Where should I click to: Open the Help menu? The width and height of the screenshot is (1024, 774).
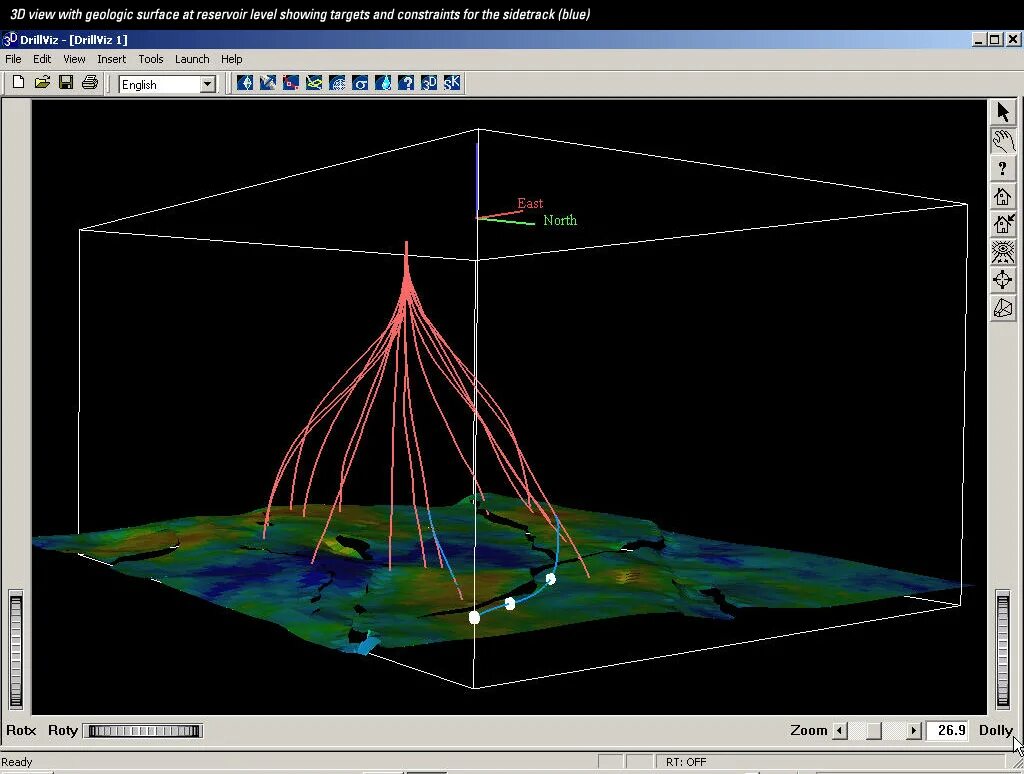tap(231, 59)
